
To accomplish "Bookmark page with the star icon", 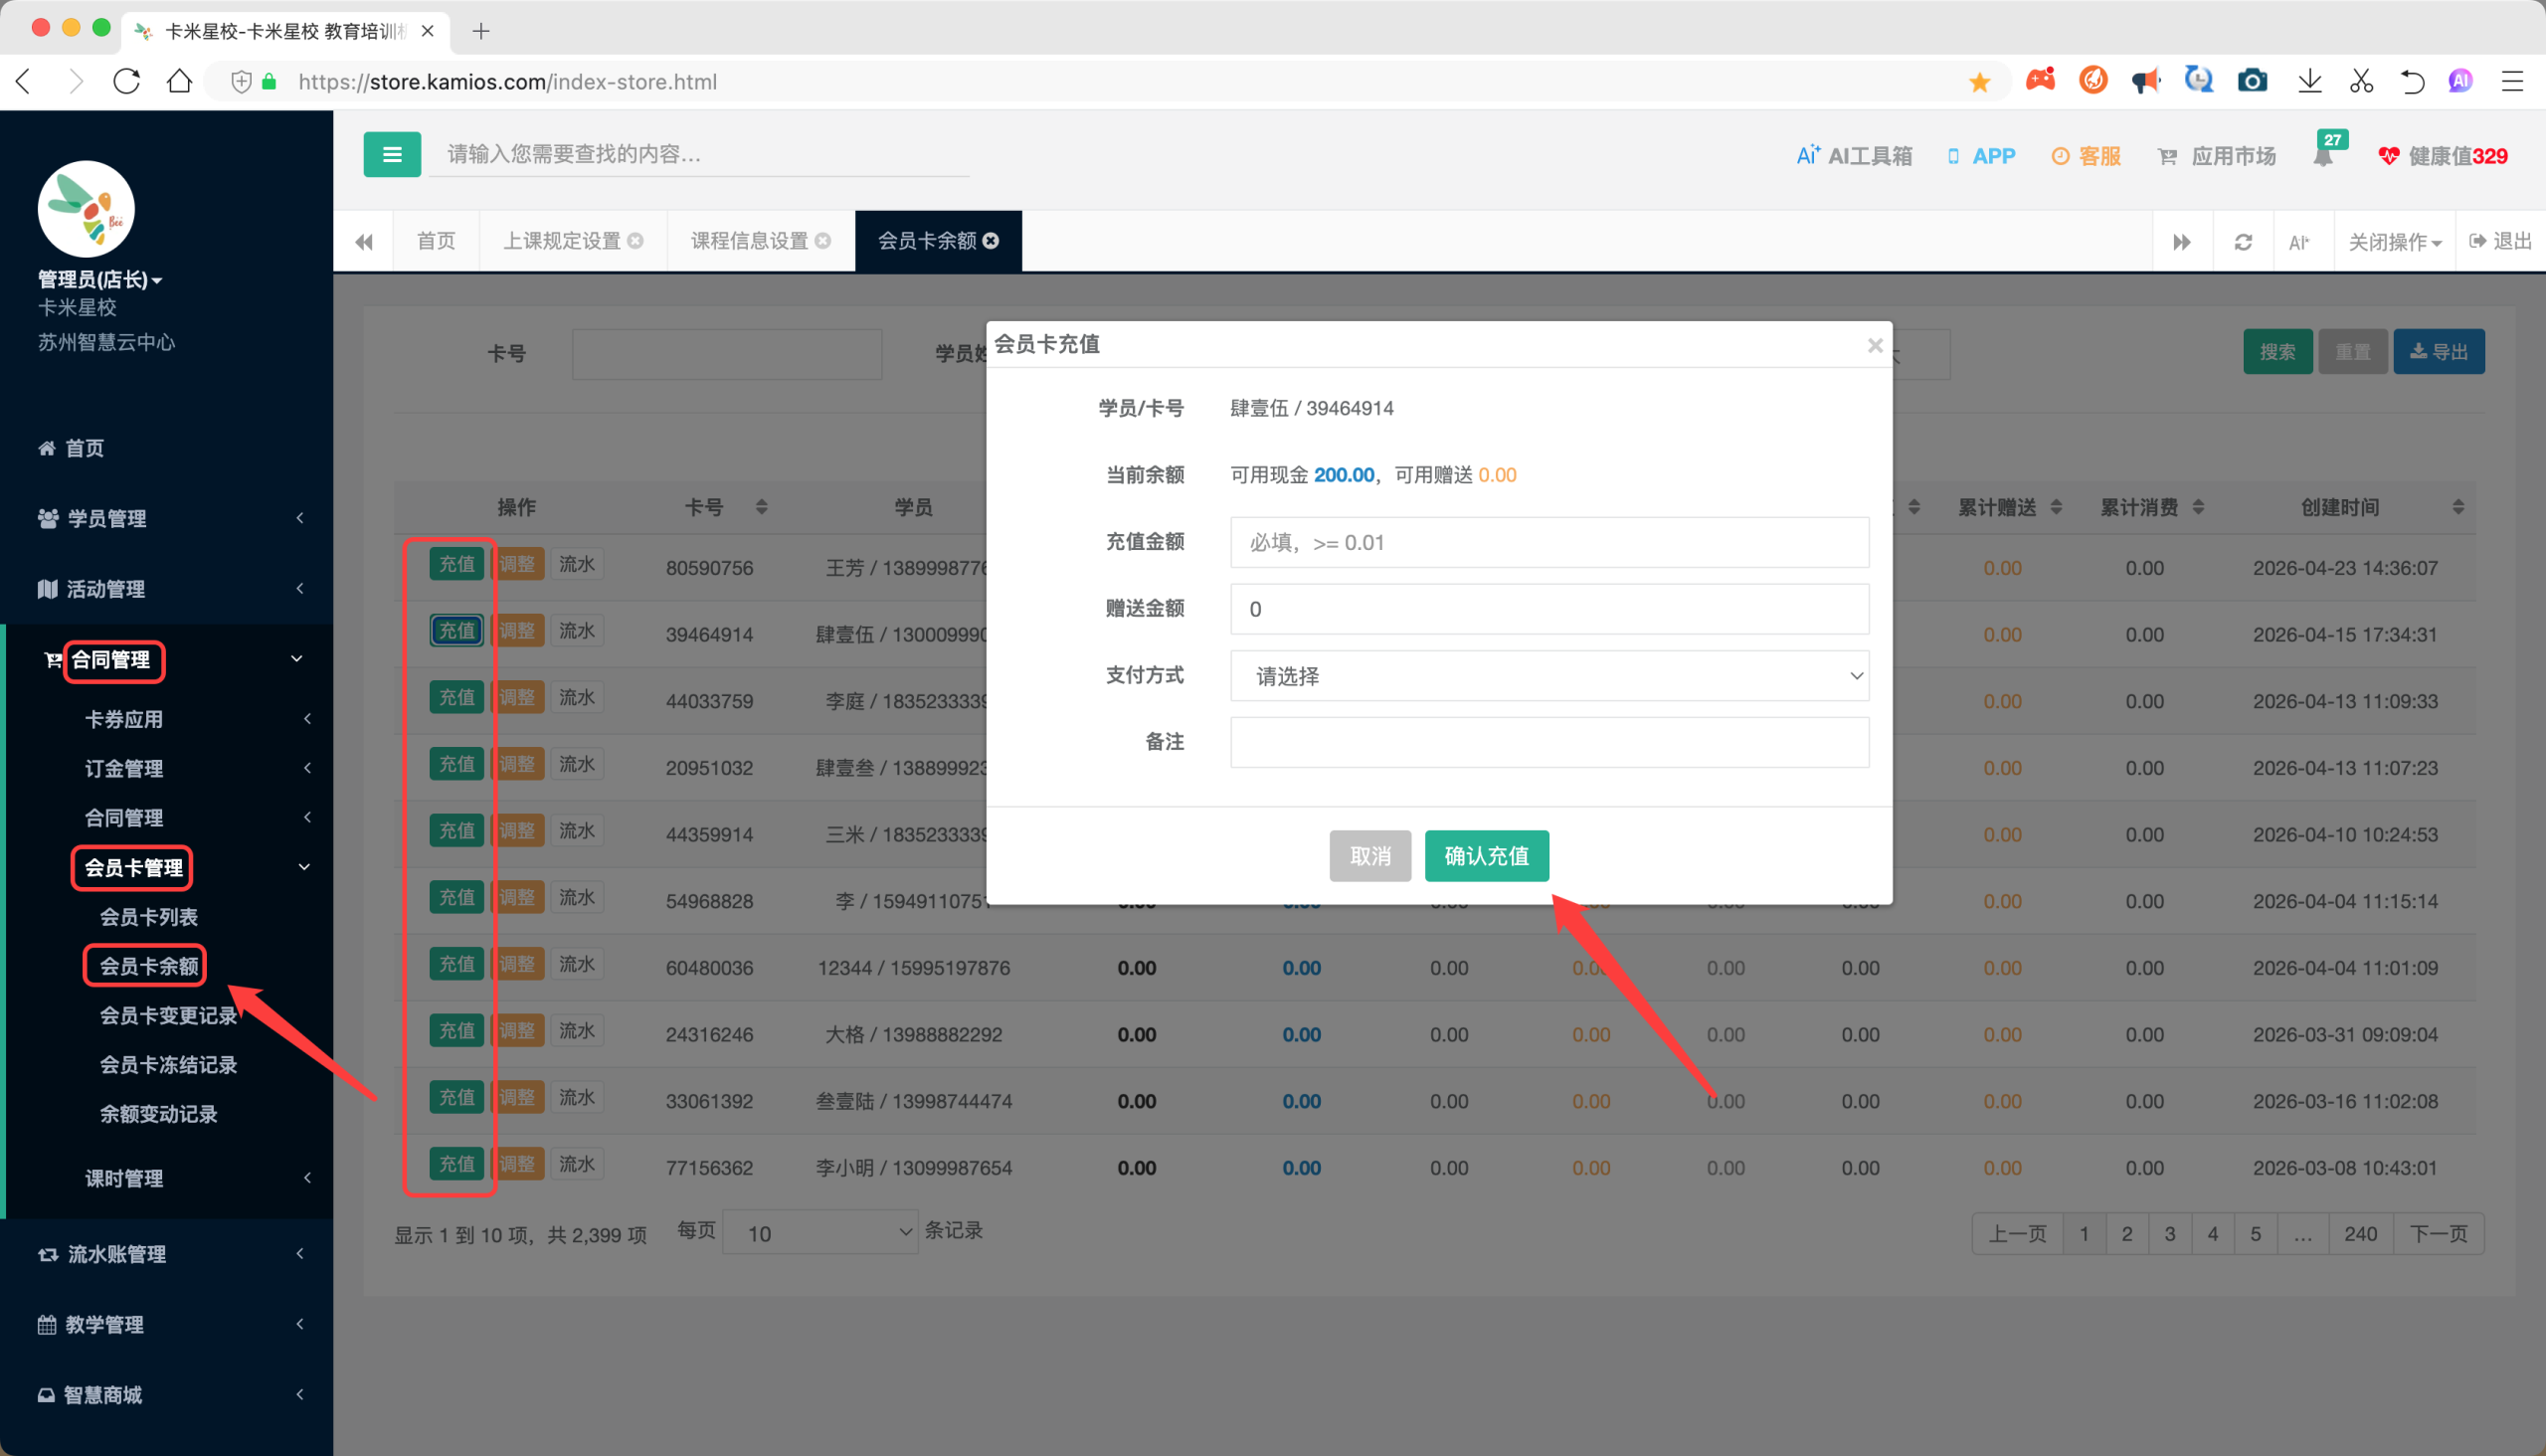I will point(1979,82).
